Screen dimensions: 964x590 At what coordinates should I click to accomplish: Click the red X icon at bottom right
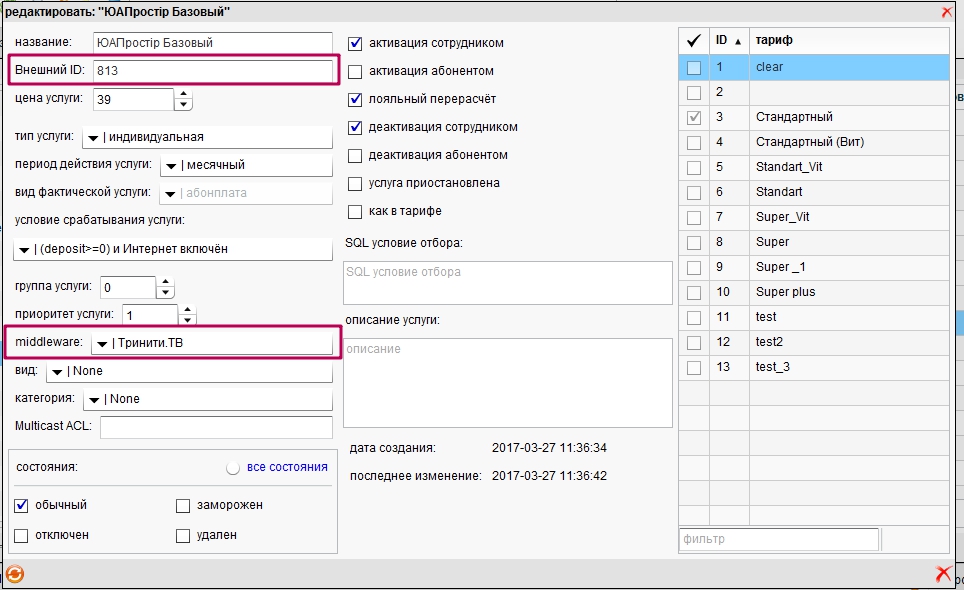click(x=942, y=574)
